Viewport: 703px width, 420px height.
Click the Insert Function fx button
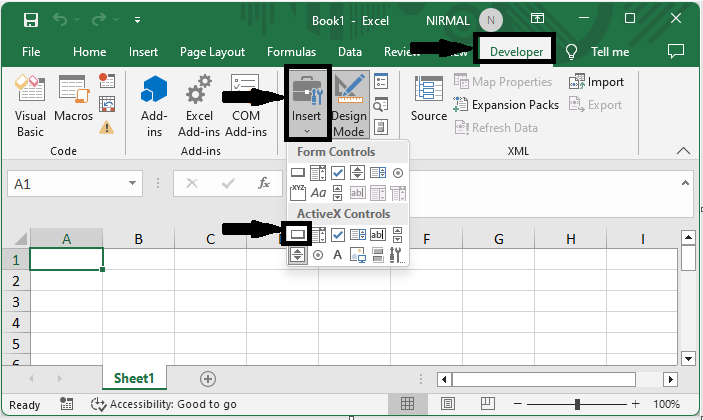pyautogui.click(x=264, y=183)
